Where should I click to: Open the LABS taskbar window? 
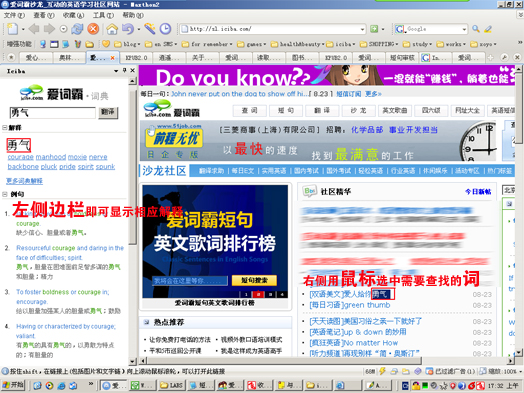click(171, 385)
